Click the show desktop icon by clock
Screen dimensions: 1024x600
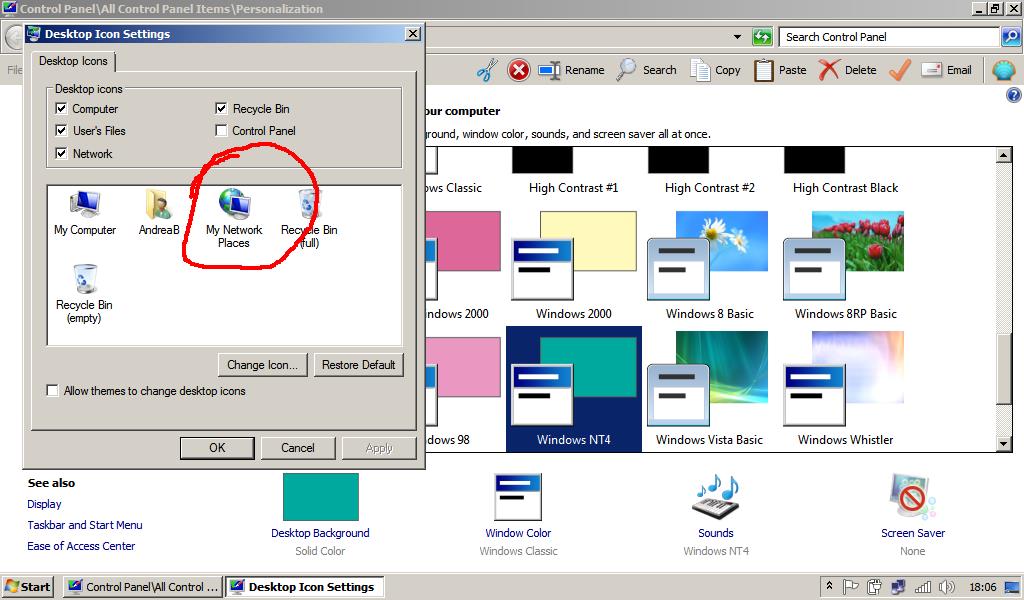pyautogui.click(x=1012, y=587)
